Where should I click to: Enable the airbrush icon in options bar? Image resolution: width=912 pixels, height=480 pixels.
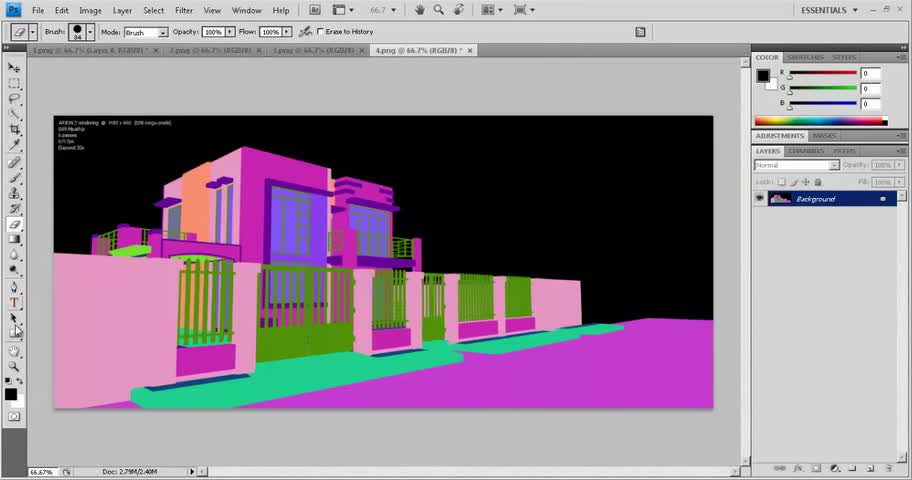click(304, 32)
